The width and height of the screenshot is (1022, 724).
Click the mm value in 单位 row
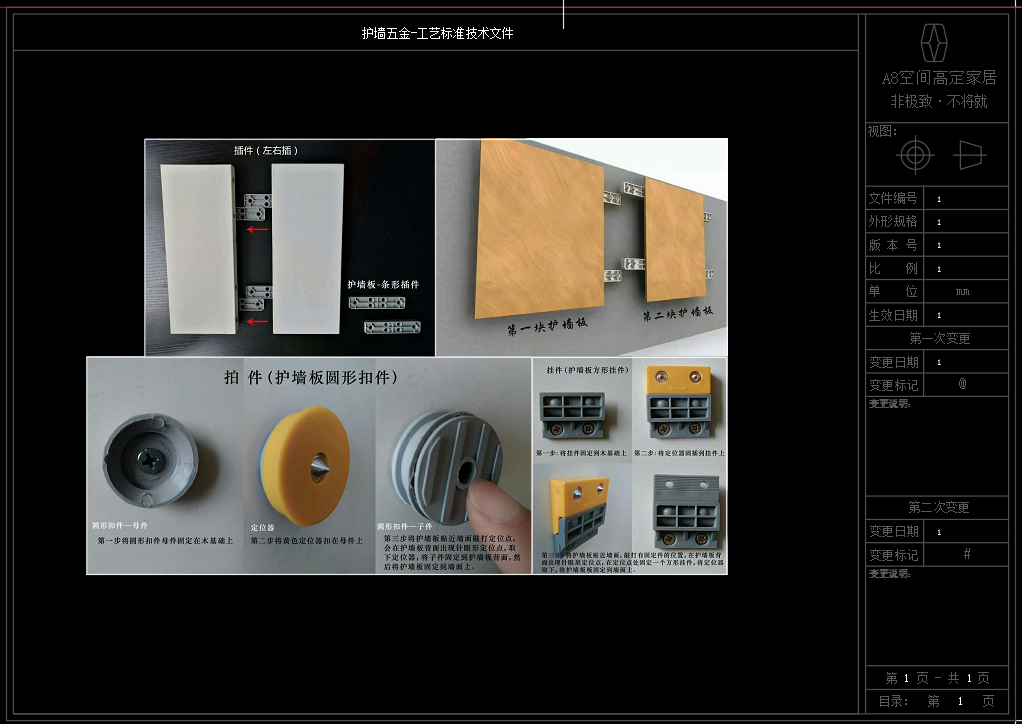[962, 292]
